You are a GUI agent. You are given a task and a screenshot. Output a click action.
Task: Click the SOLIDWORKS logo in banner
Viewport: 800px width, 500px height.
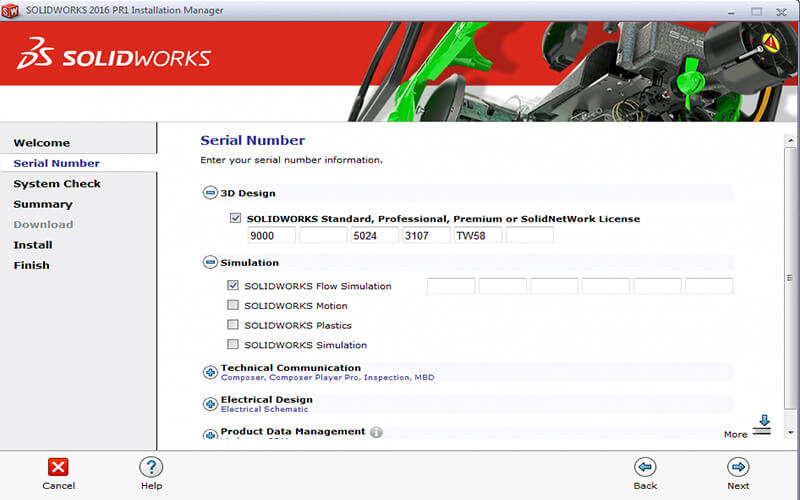113,57
